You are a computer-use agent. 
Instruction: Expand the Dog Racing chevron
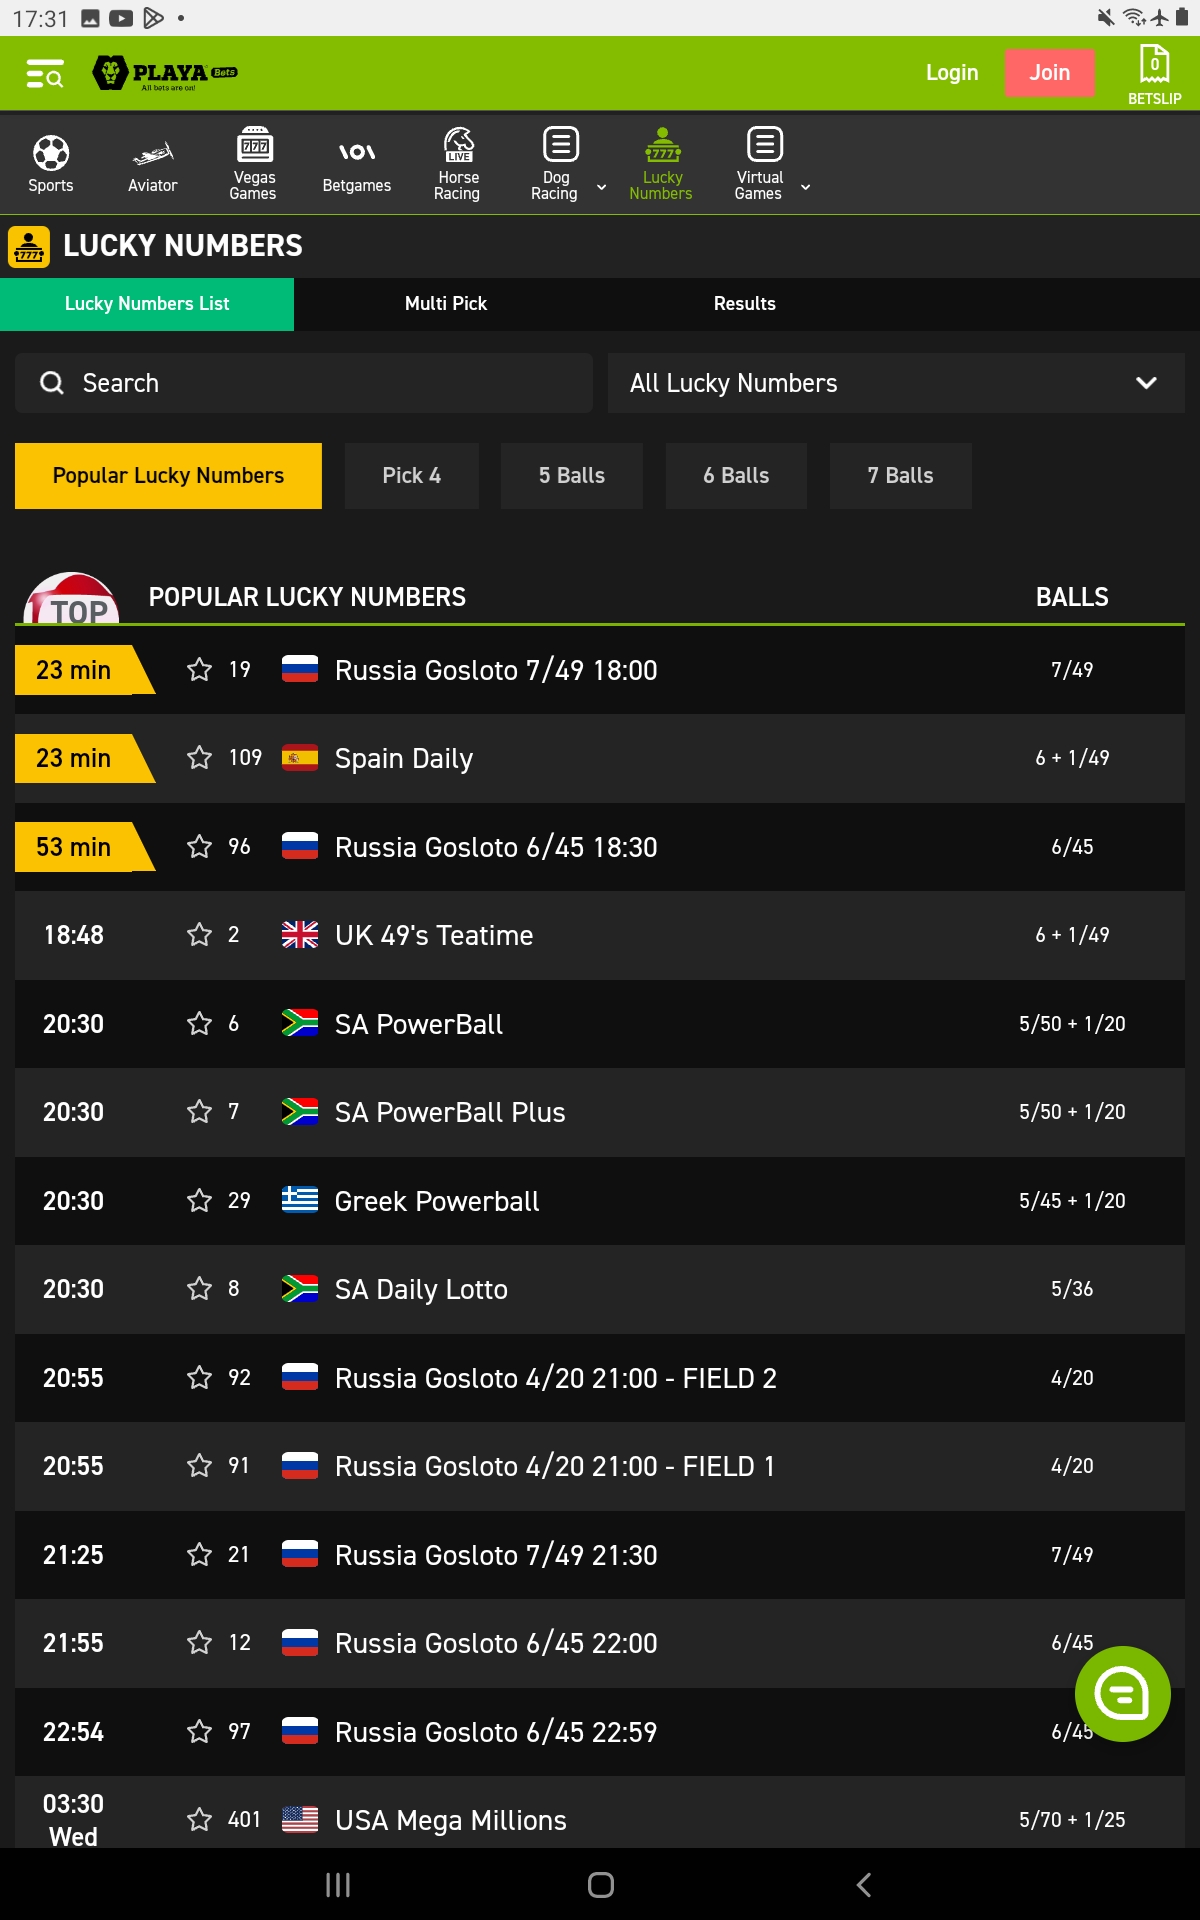[601, 187]
